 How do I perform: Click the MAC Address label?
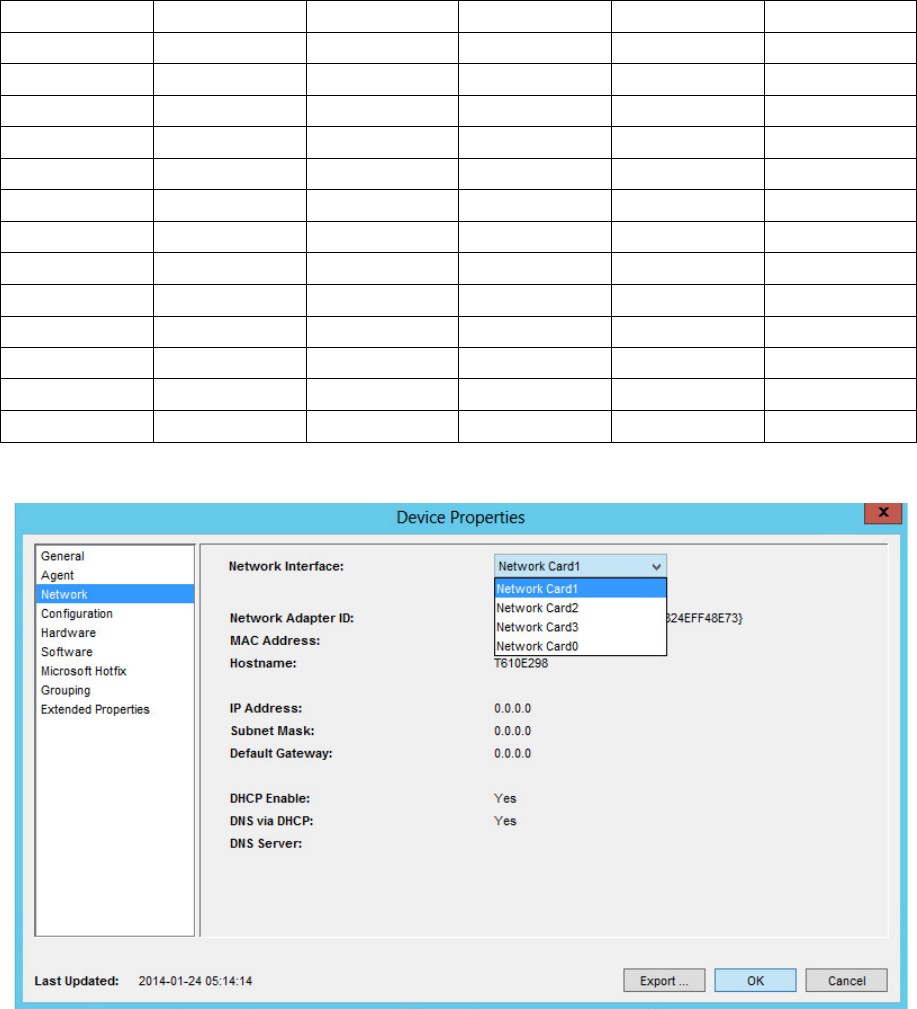point(275,641)
